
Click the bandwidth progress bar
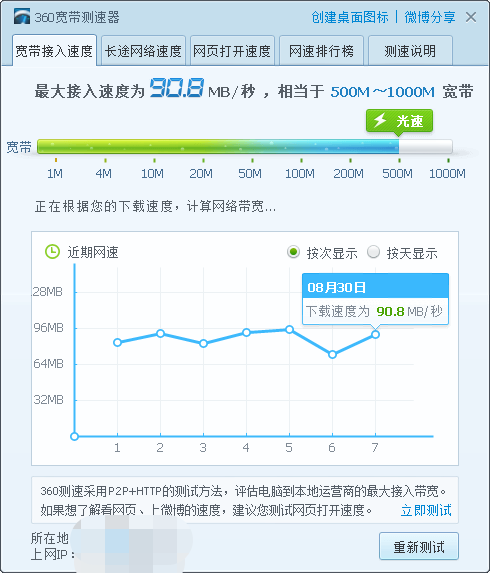(x=245, y=147)
